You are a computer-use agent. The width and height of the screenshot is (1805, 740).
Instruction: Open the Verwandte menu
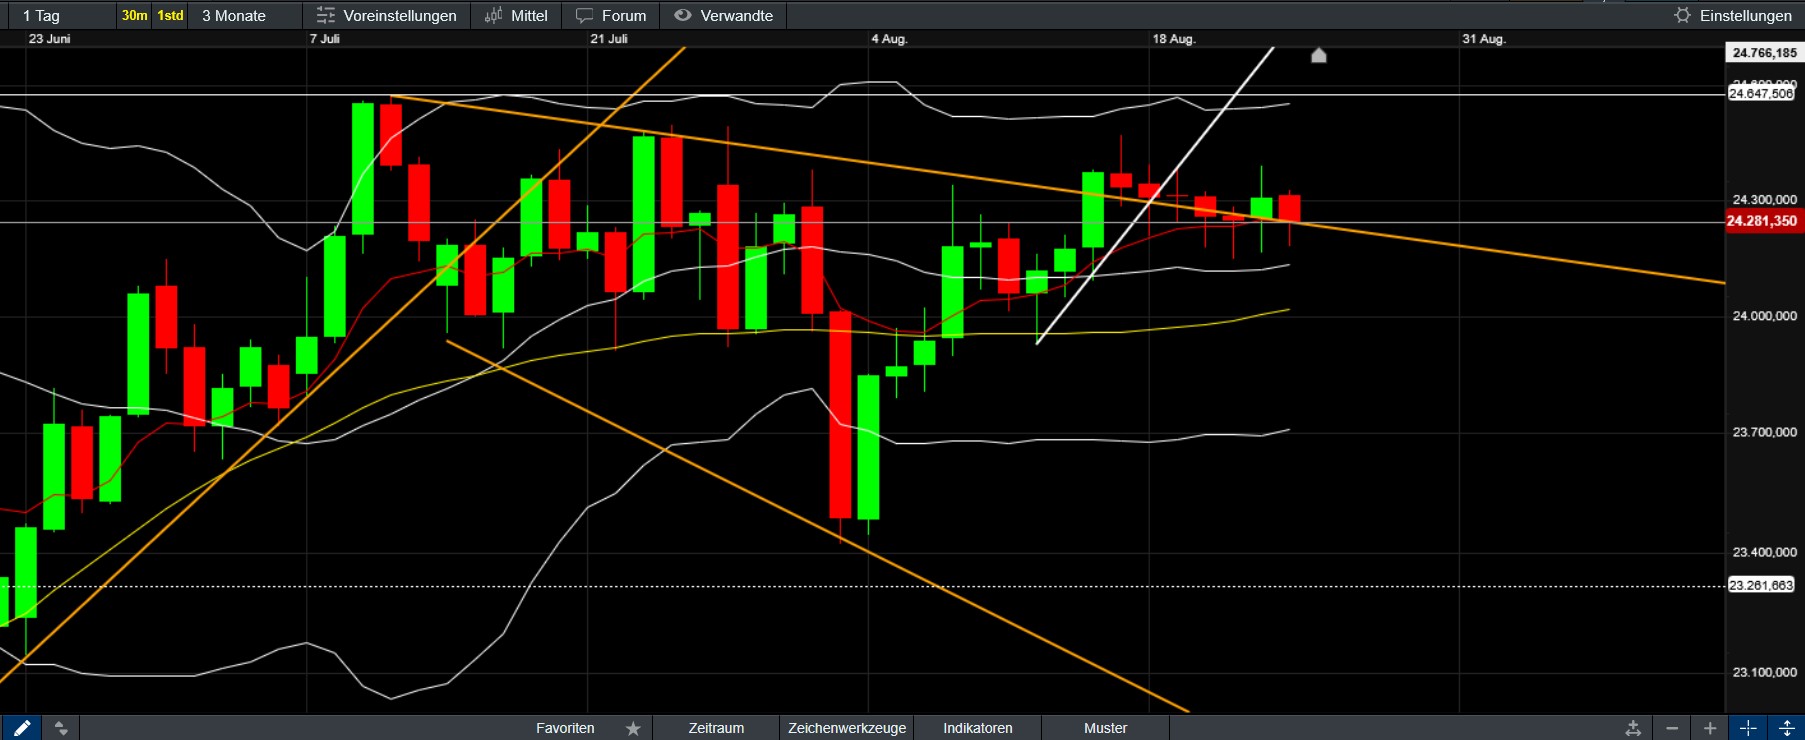tap(724, 15)
